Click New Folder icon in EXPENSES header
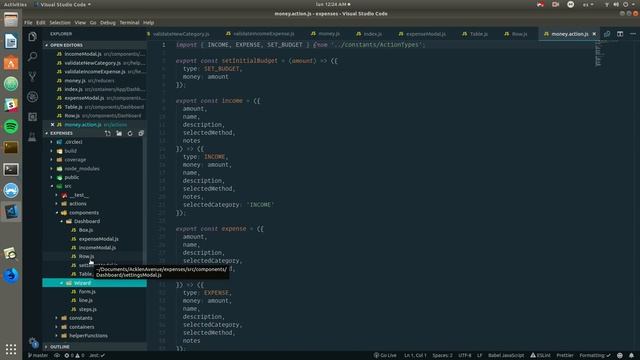This screenshot has width=640, height=360. click(119, 133)
